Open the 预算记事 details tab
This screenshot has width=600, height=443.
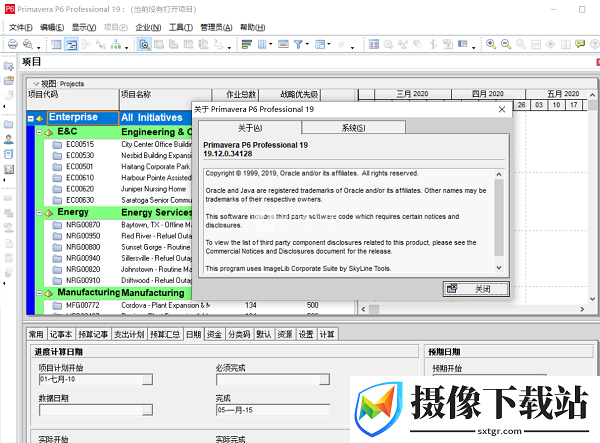(93, 334)
